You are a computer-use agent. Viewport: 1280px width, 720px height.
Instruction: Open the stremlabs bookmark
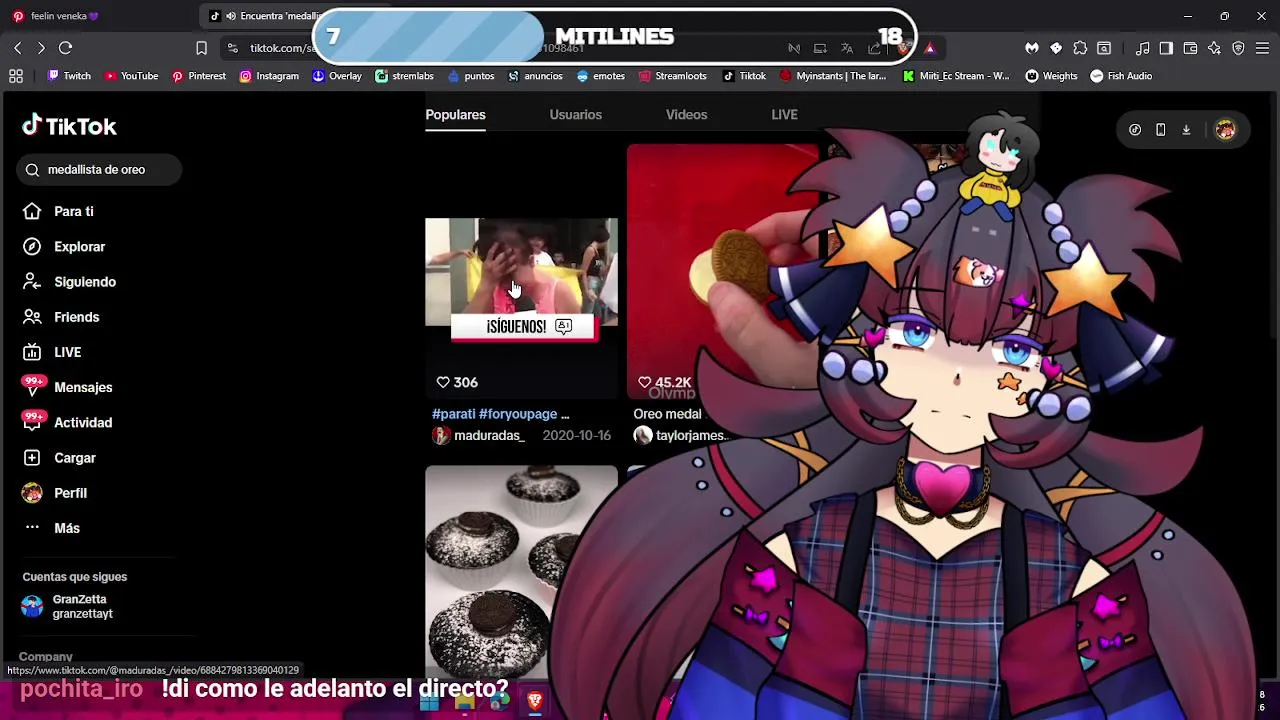coord(404,76)
